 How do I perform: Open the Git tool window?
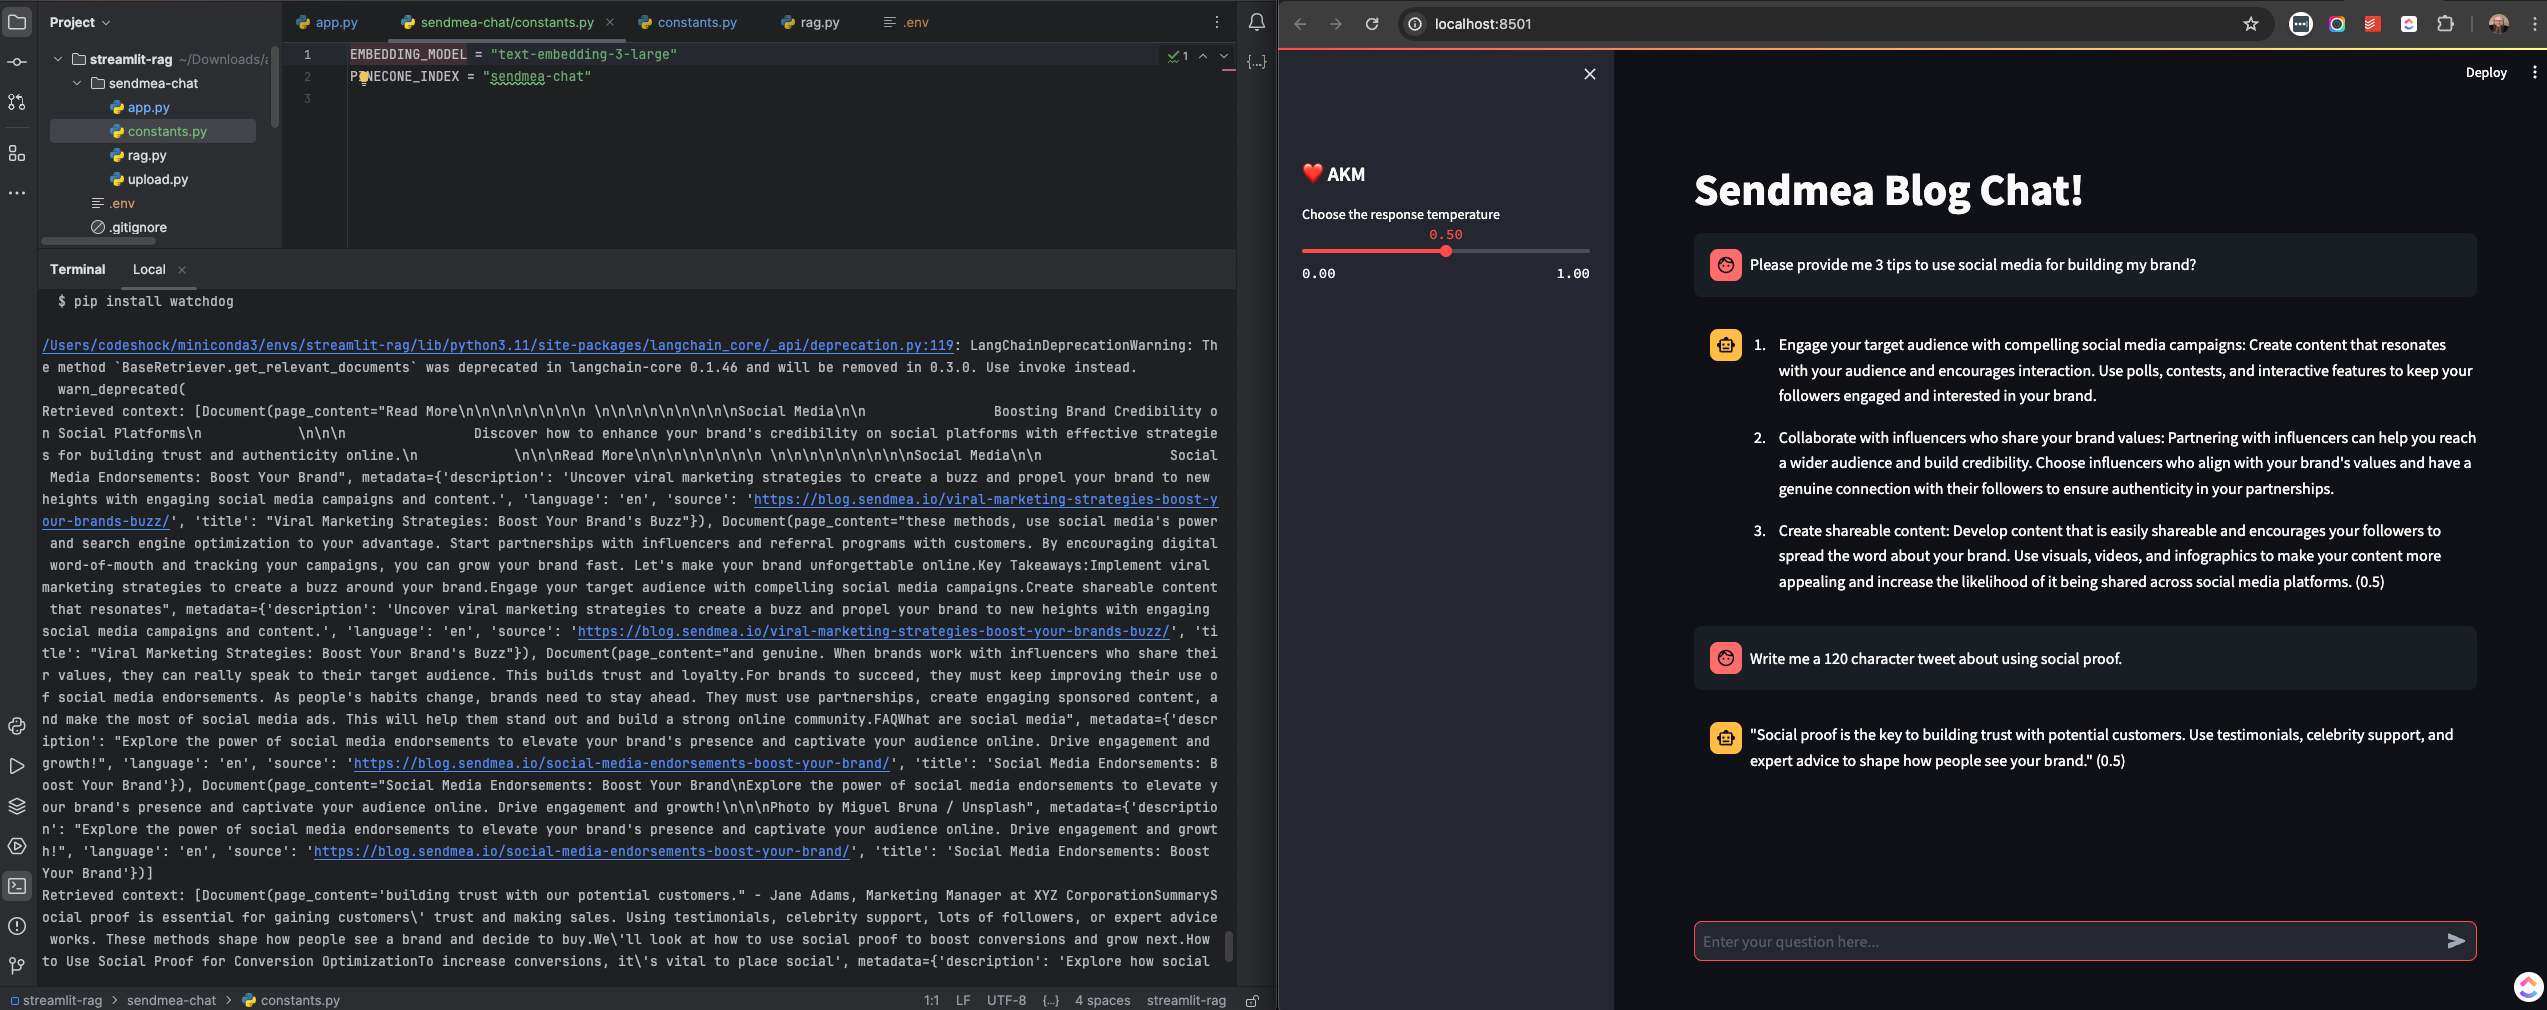click(17, 966)
